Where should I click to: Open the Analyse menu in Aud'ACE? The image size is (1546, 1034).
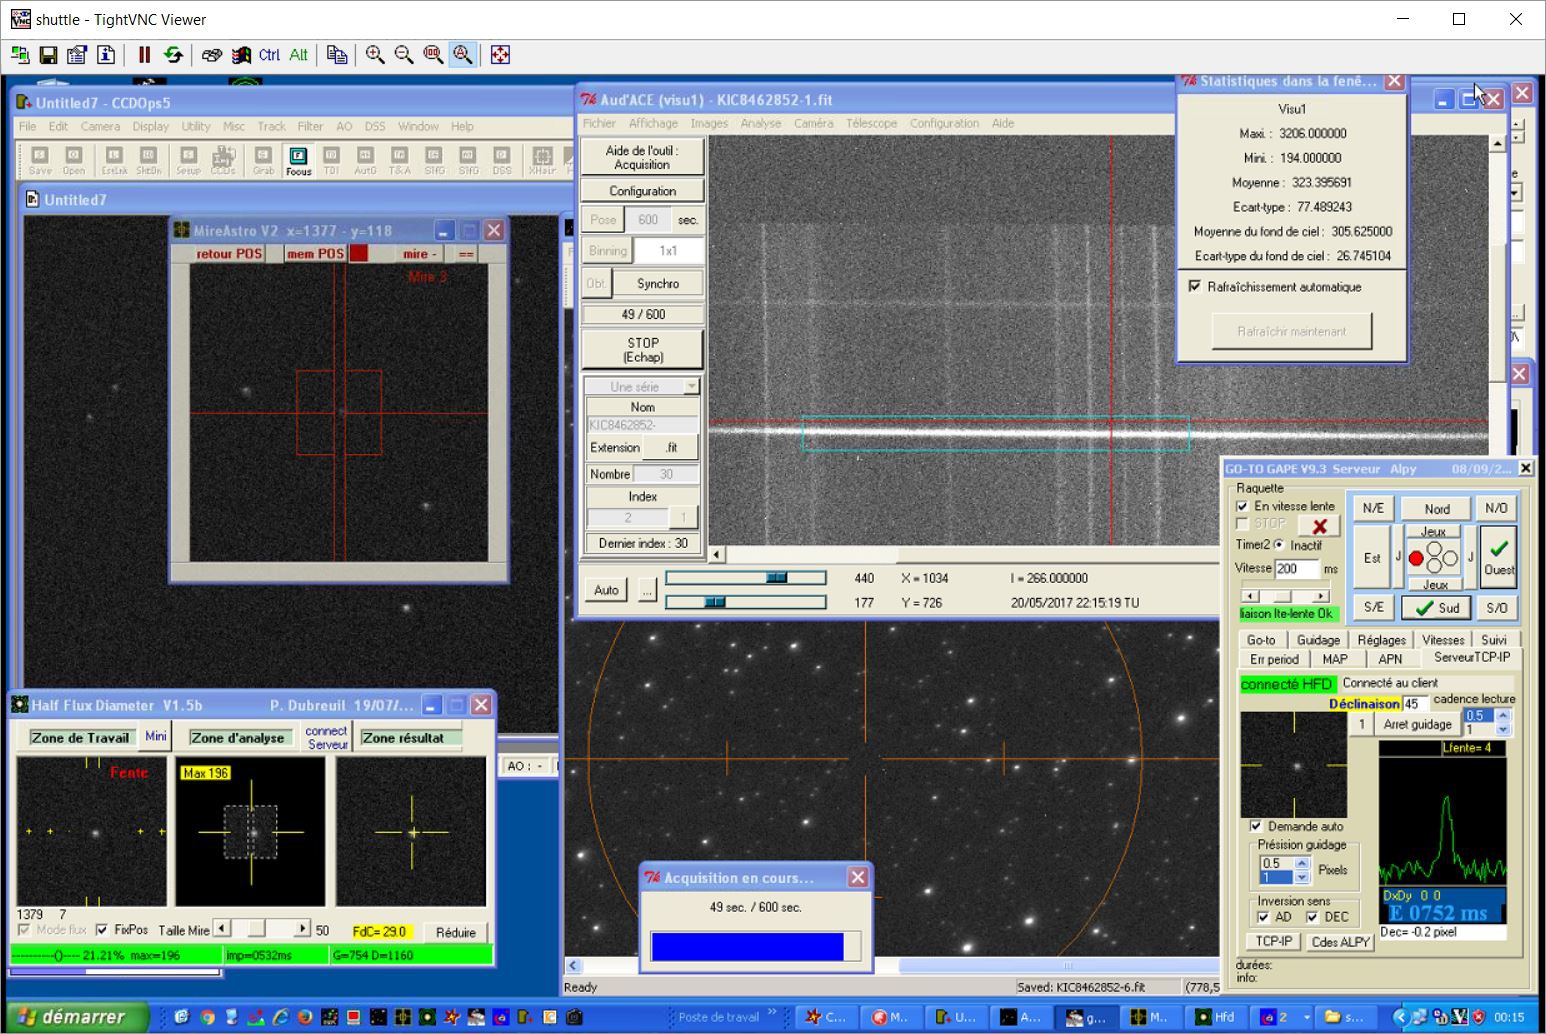click(760, 123)
